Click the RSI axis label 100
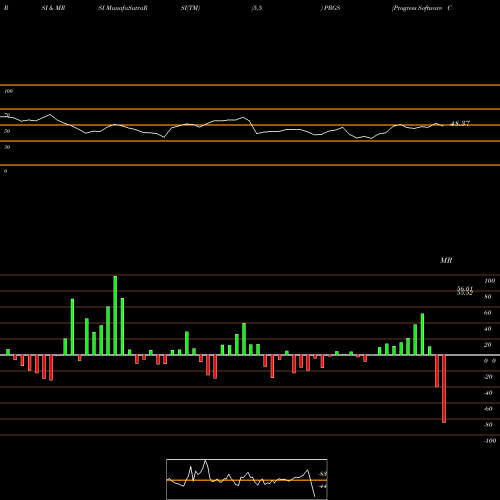 point(8,91)
